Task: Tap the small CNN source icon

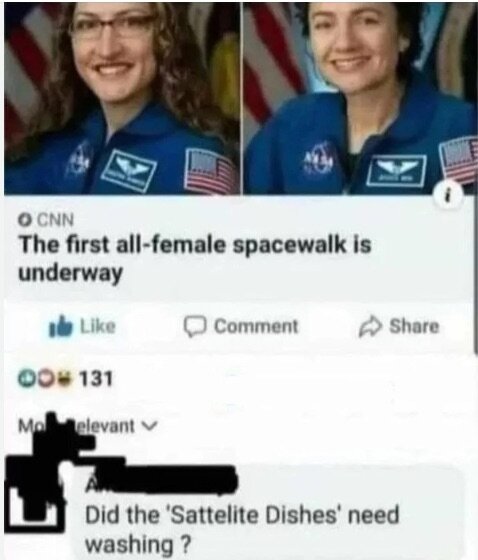Action: (x=25, y=220)
